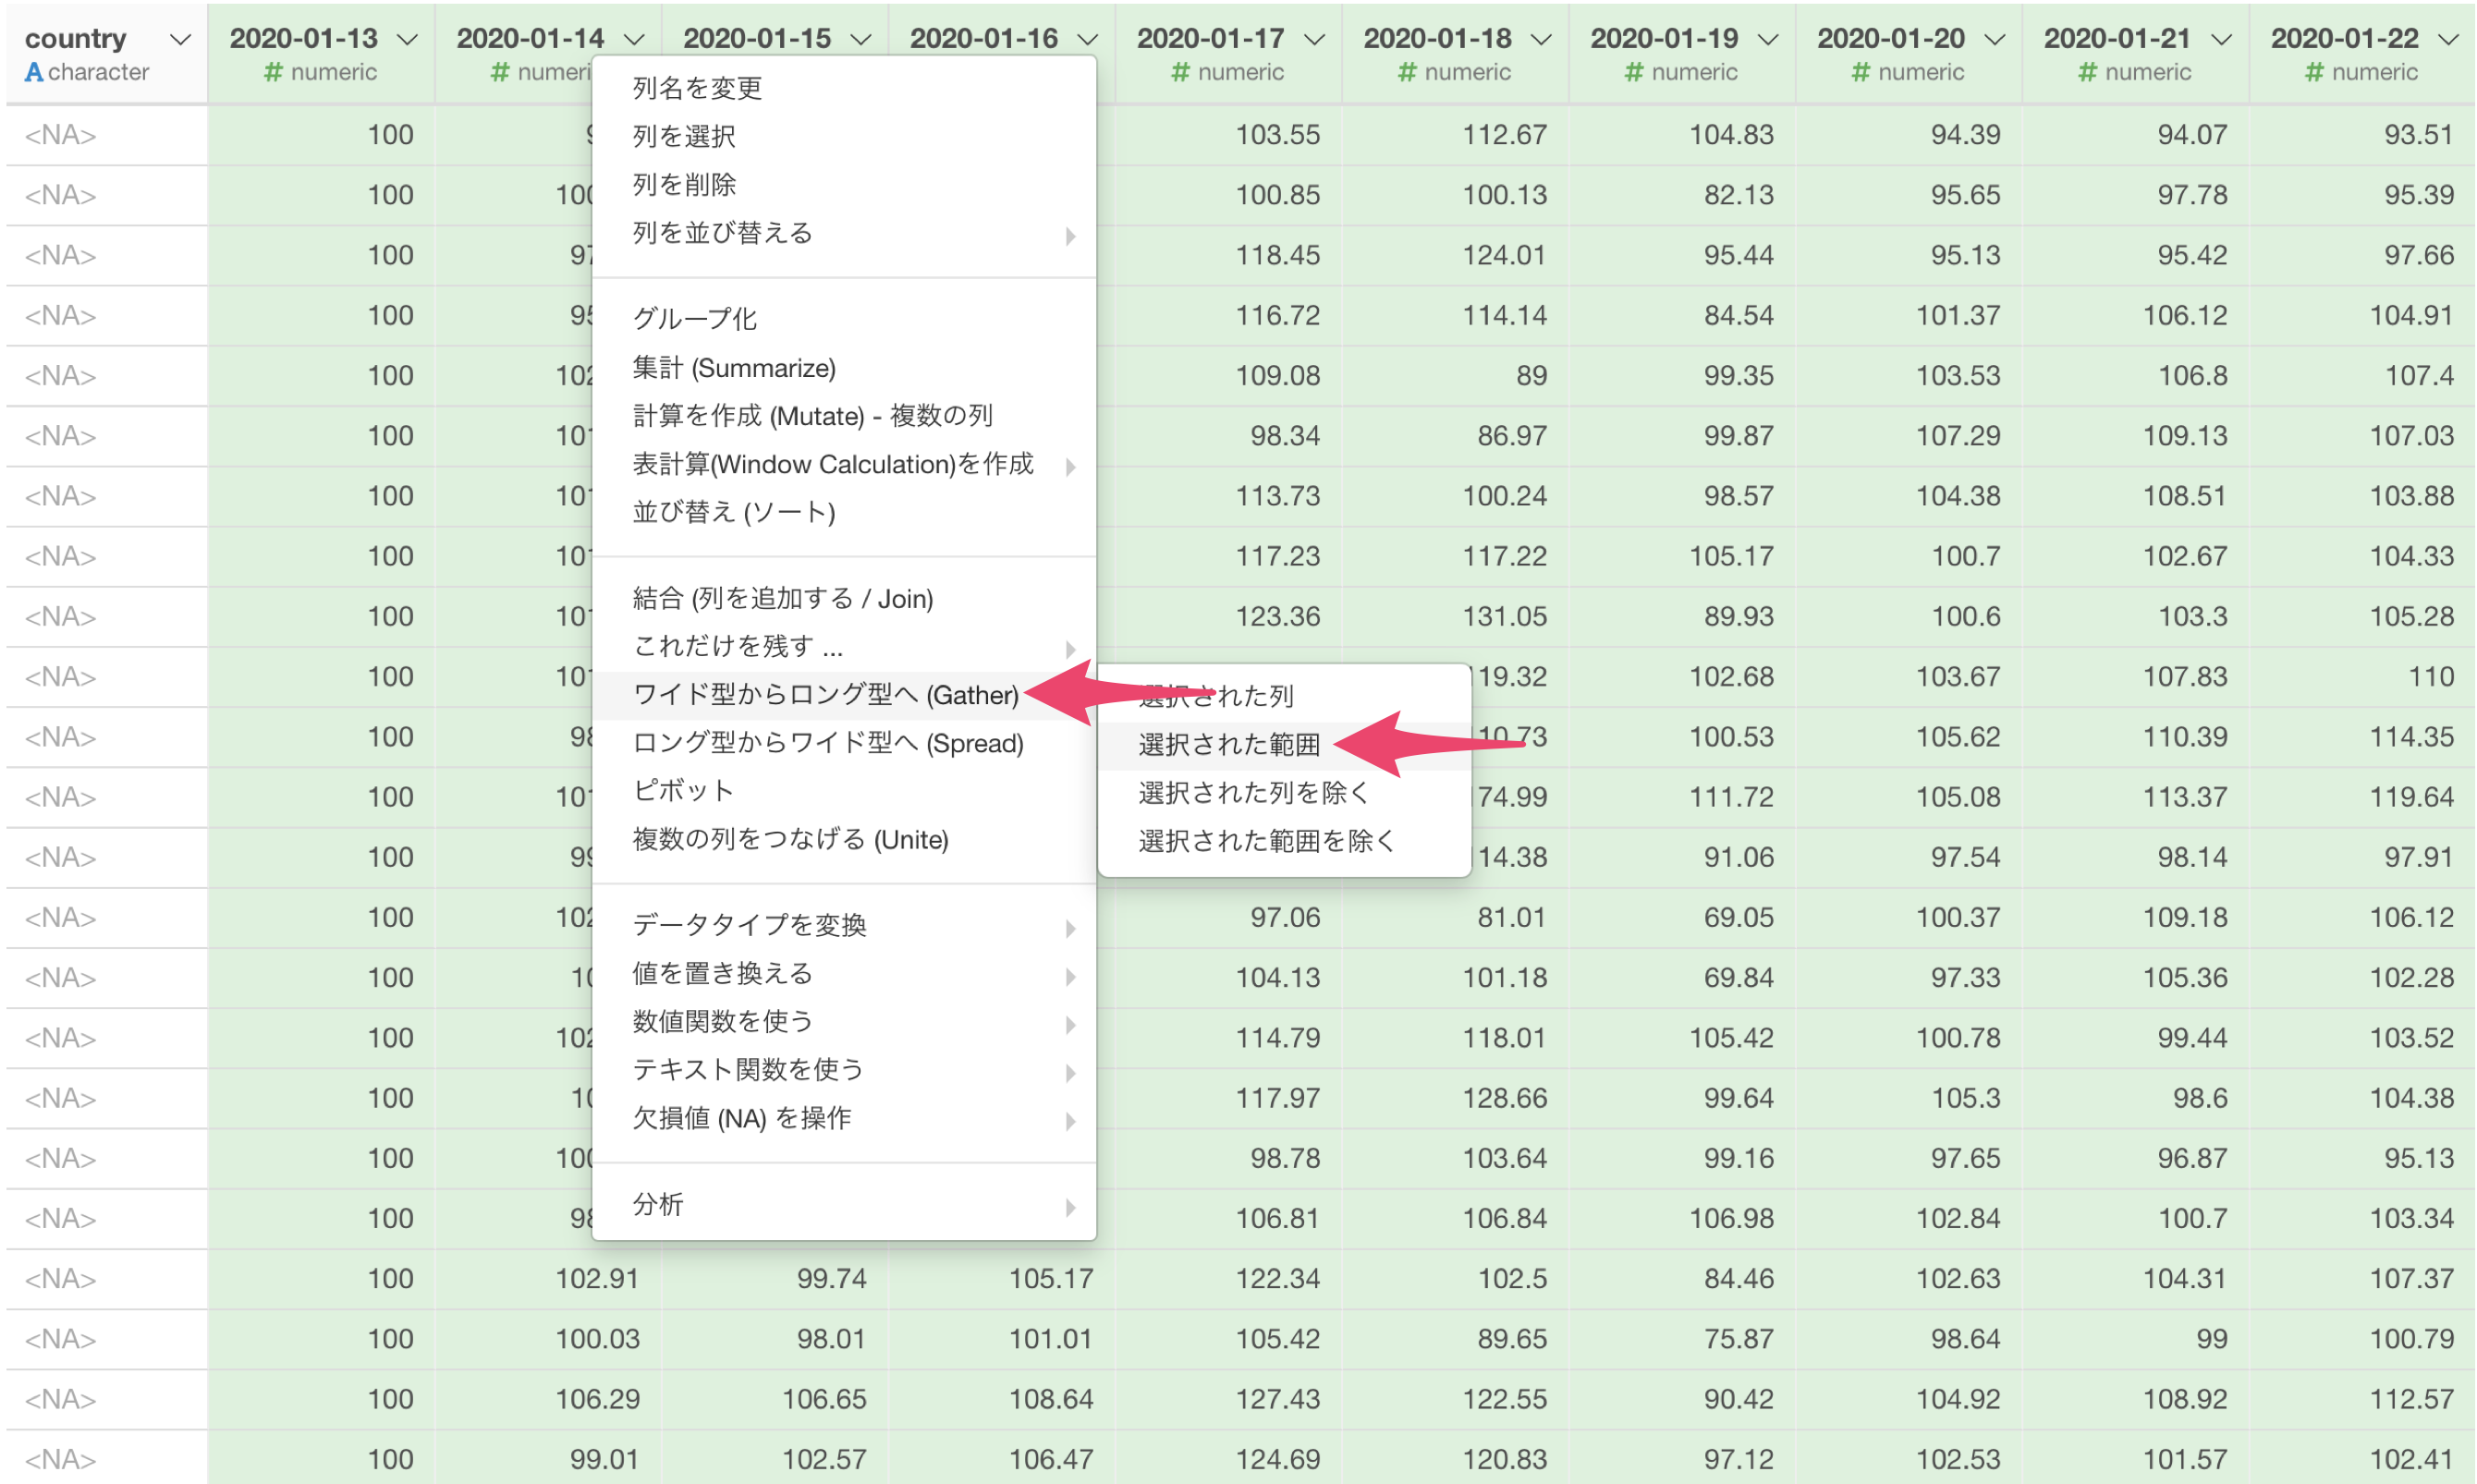The height and width of the screenshot is (1484, 2477).
Task: Click 列名を変更 in context menu
Action: [x=697, y=88]
